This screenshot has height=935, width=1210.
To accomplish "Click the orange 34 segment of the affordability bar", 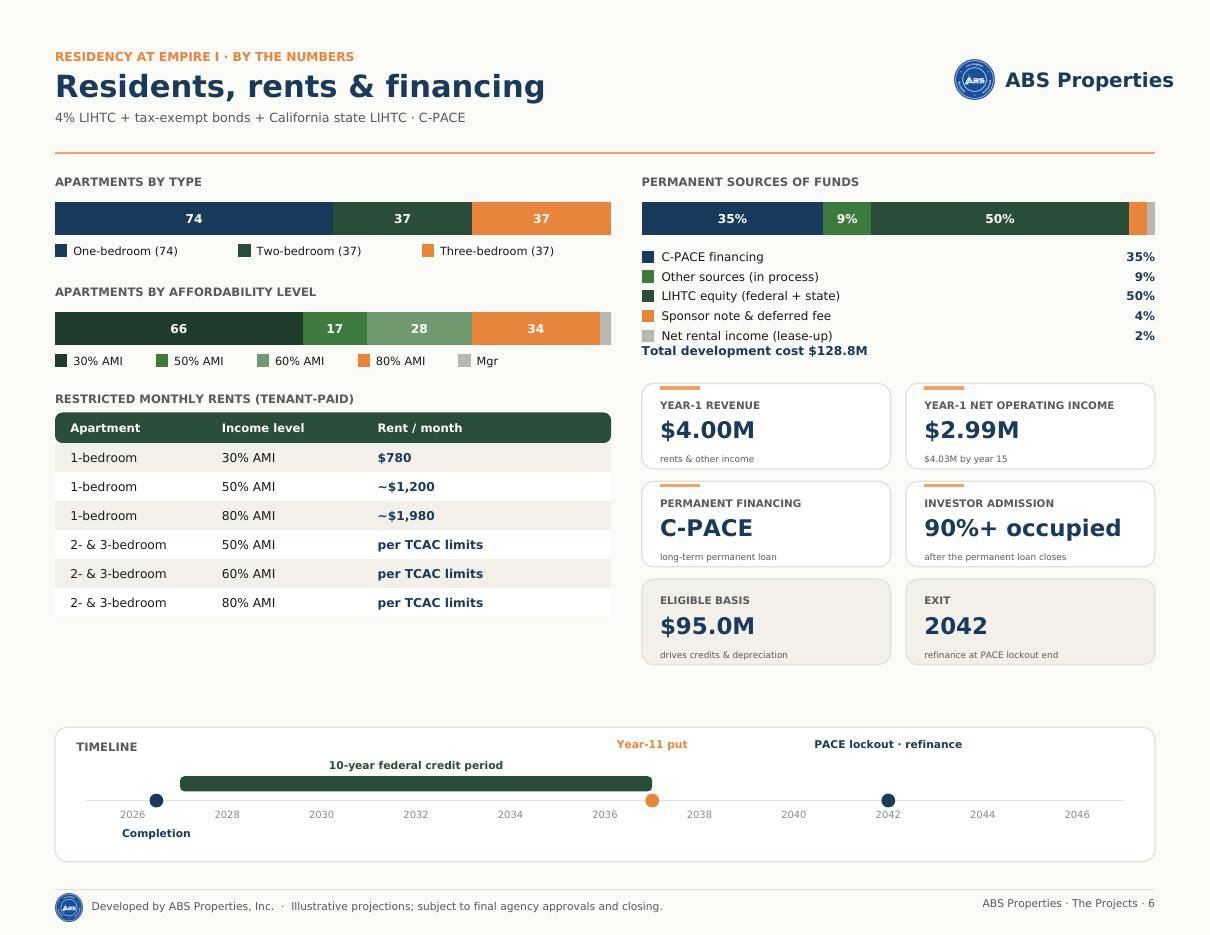I will tap(536, 328).
